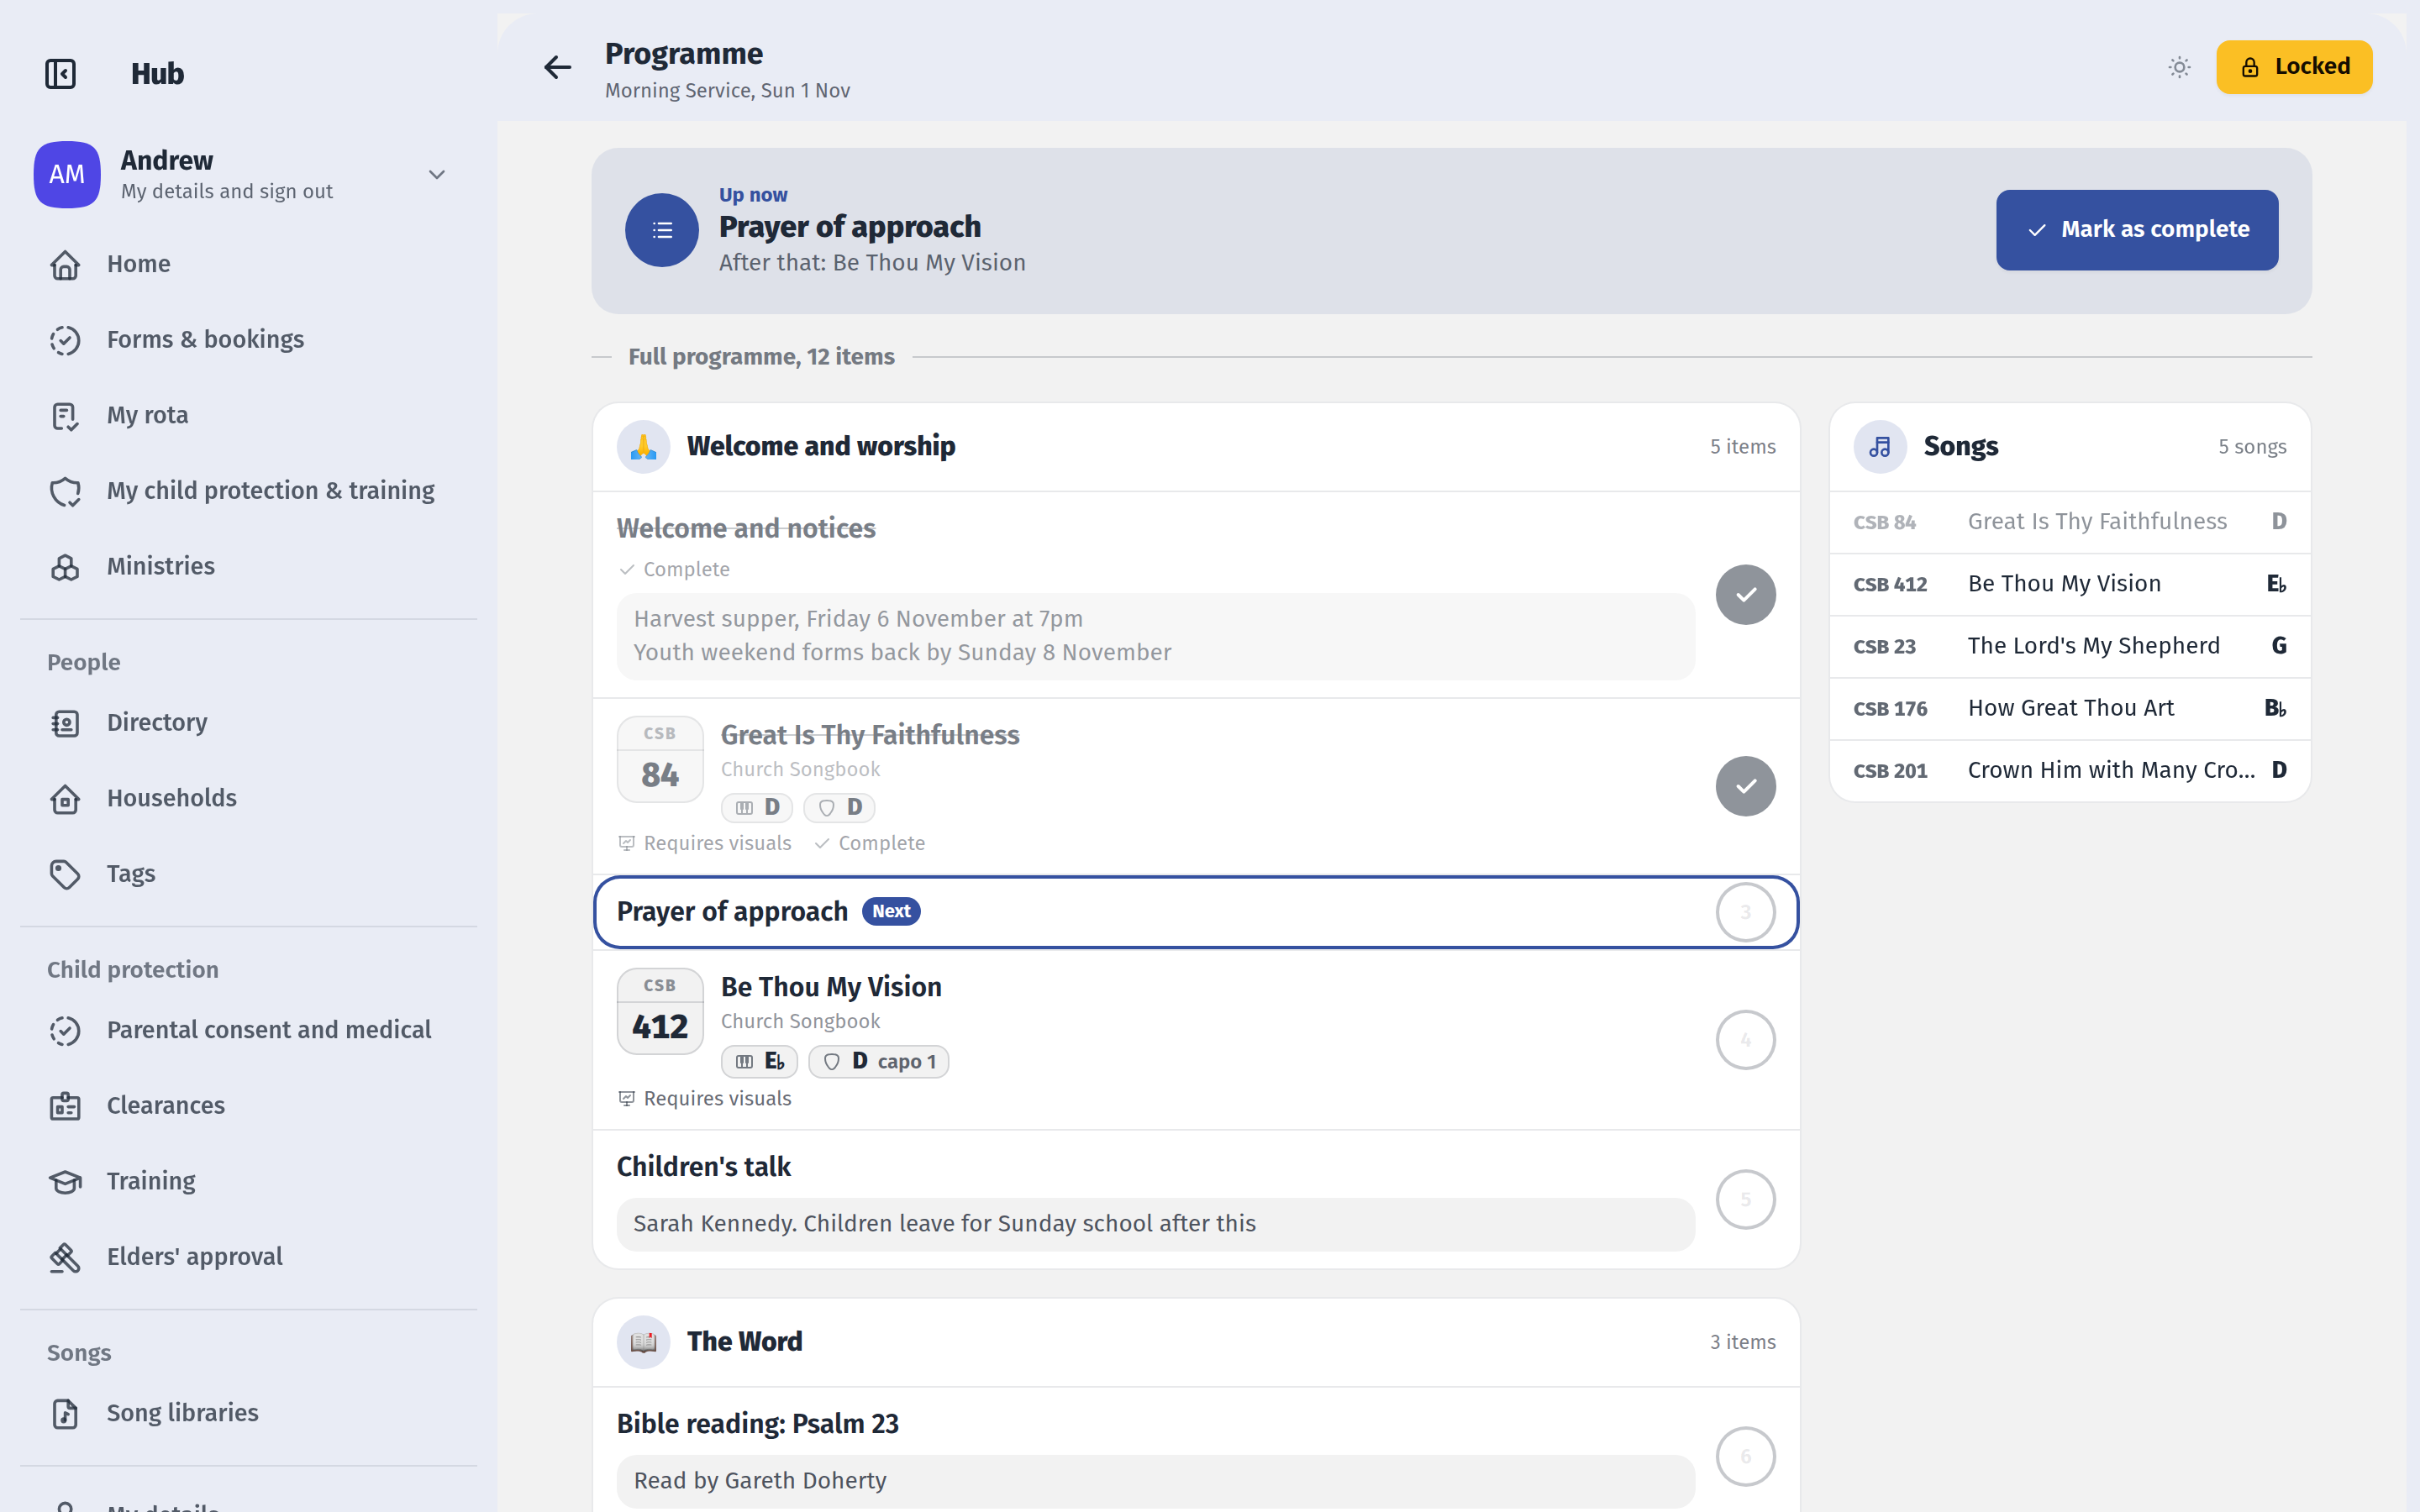Click the Welcome and worship section header

(1196, 446)
